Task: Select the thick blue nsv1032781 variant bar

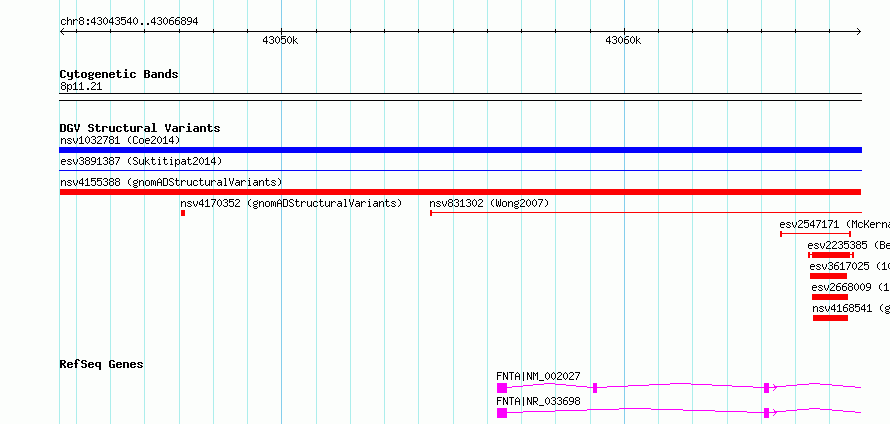Action: click(460, 150)
